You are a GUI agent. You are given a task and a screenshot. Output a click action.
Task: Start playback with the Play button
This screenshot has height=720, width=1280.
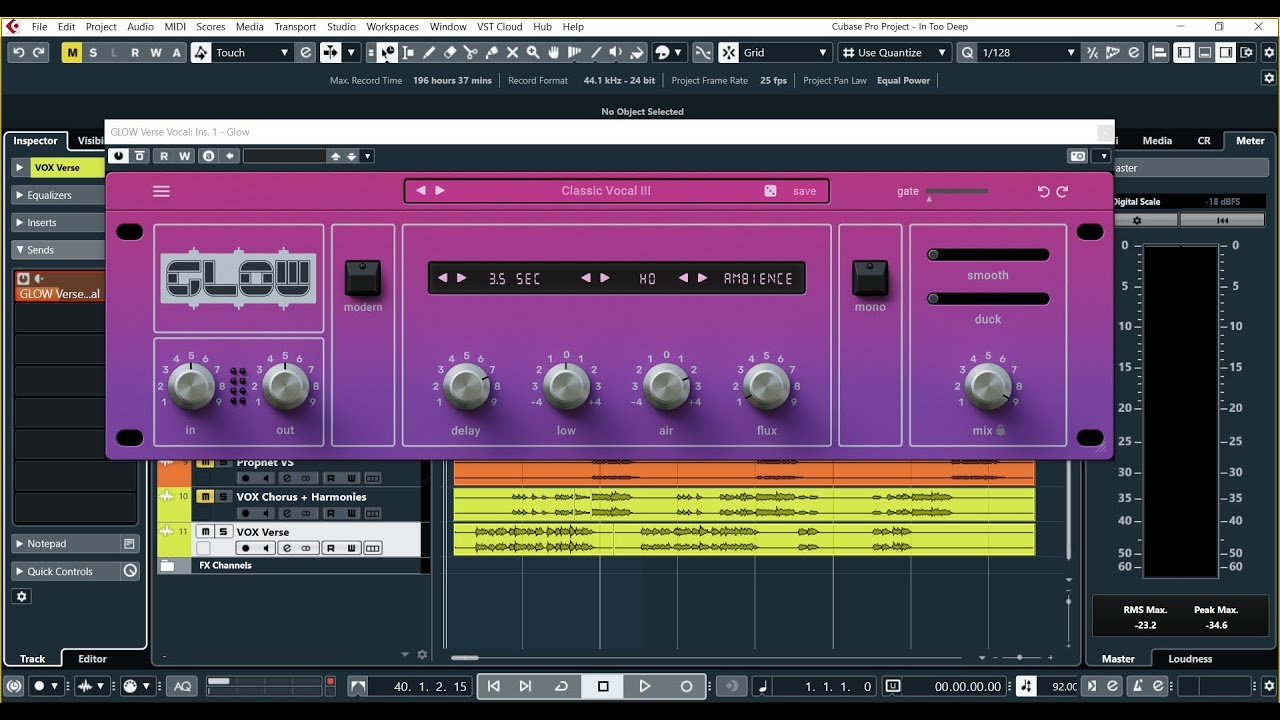[x=645, y=686]
